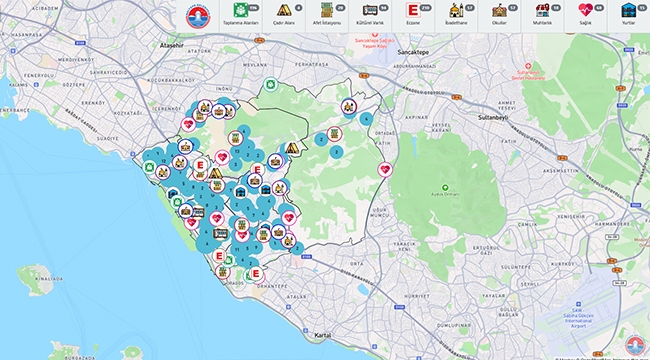
Task: Toggle the Eczane pharmacy filter
Action: (x=413, y=16)
